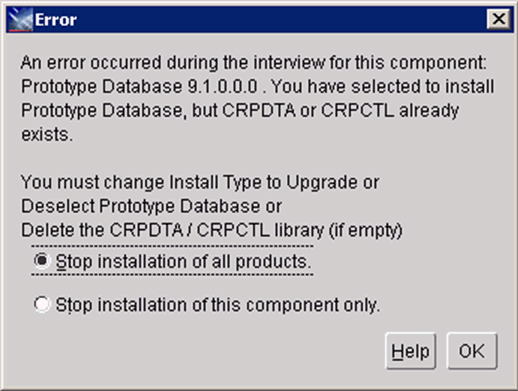
Task: Close the Error dialog with the X
Action: pyautogui.click(x=498, y=19)
